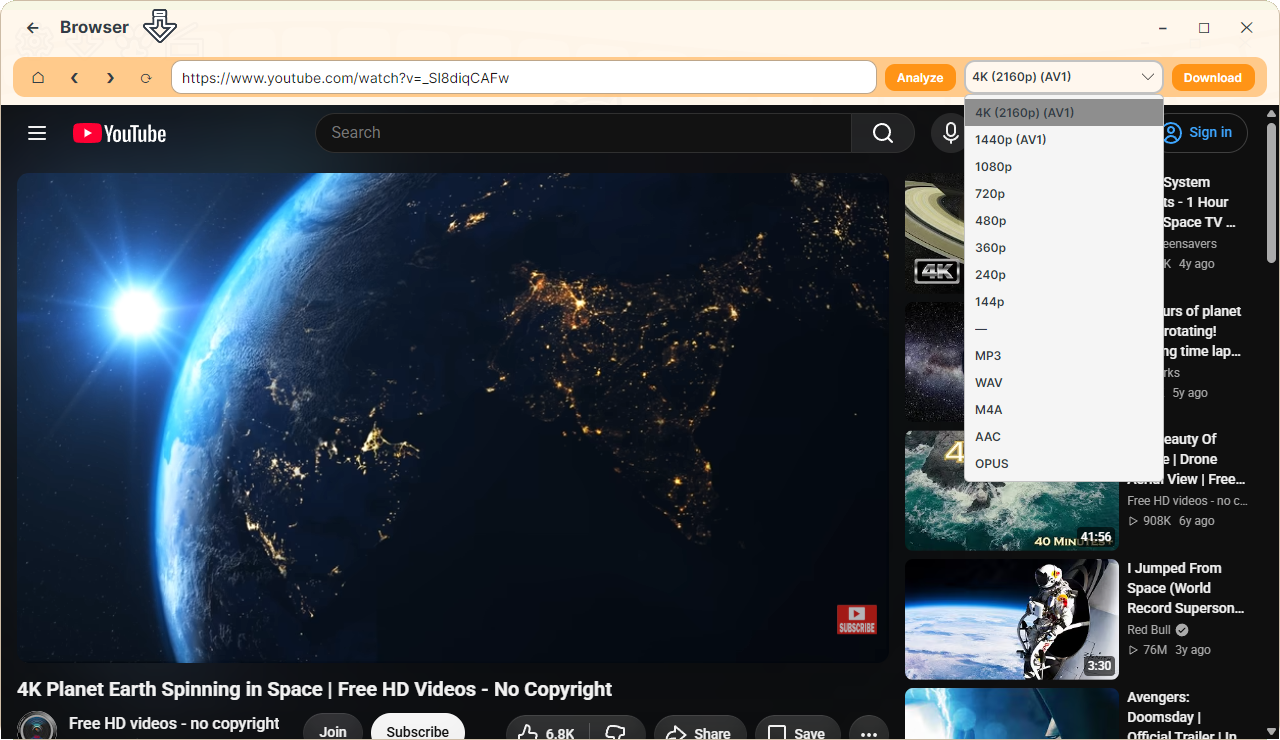The height and width of the screenshot is (740, 1280).
Task: Join the Free HD videos channel
Action: [x=333, y=732]
